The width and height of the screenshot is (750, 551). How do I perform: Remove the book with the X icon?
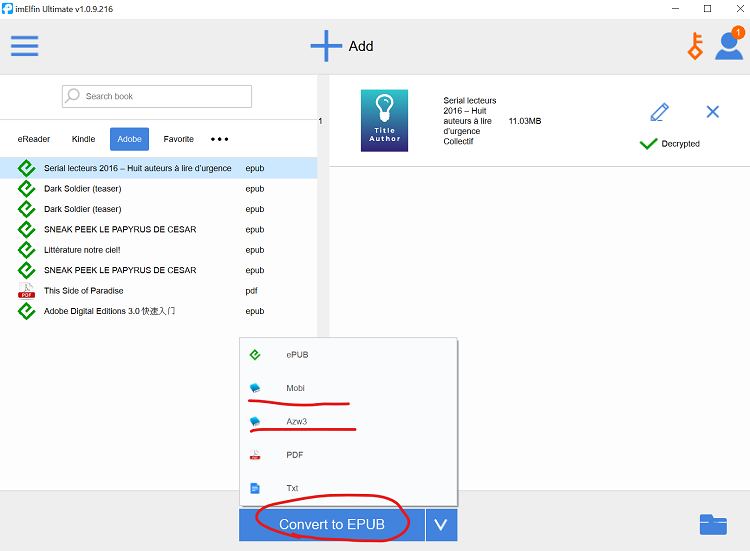click(713, 111)
